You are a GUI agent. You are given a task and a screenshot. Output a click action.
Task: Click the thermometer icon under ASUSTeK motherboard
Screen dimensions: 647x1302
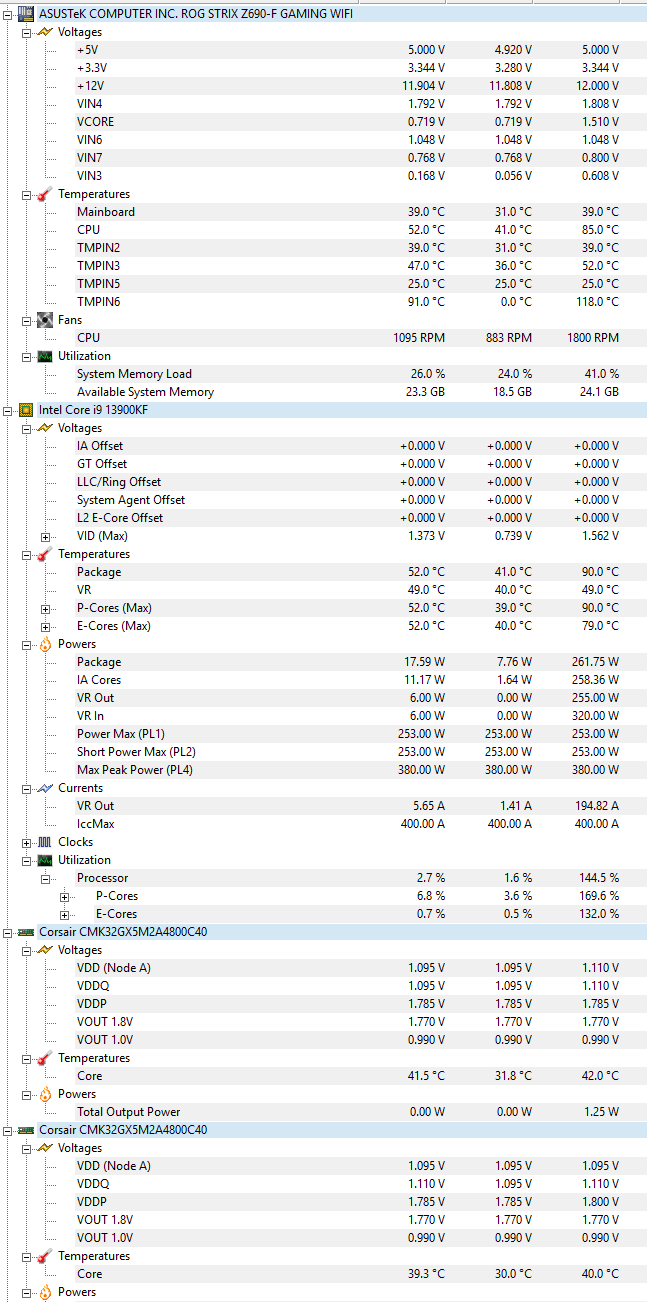click(44, 194)
